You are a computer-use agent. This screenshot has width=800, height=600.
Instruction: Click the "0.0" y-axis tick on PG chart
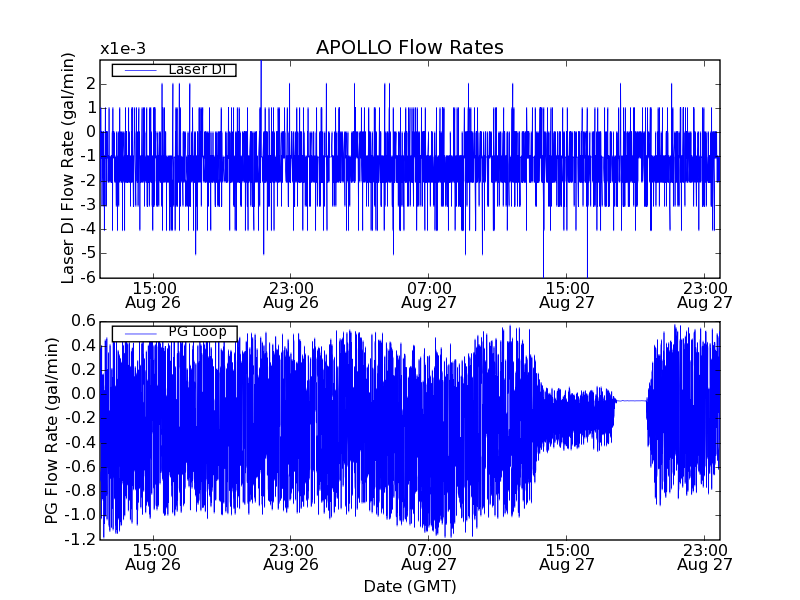(82, 394)
